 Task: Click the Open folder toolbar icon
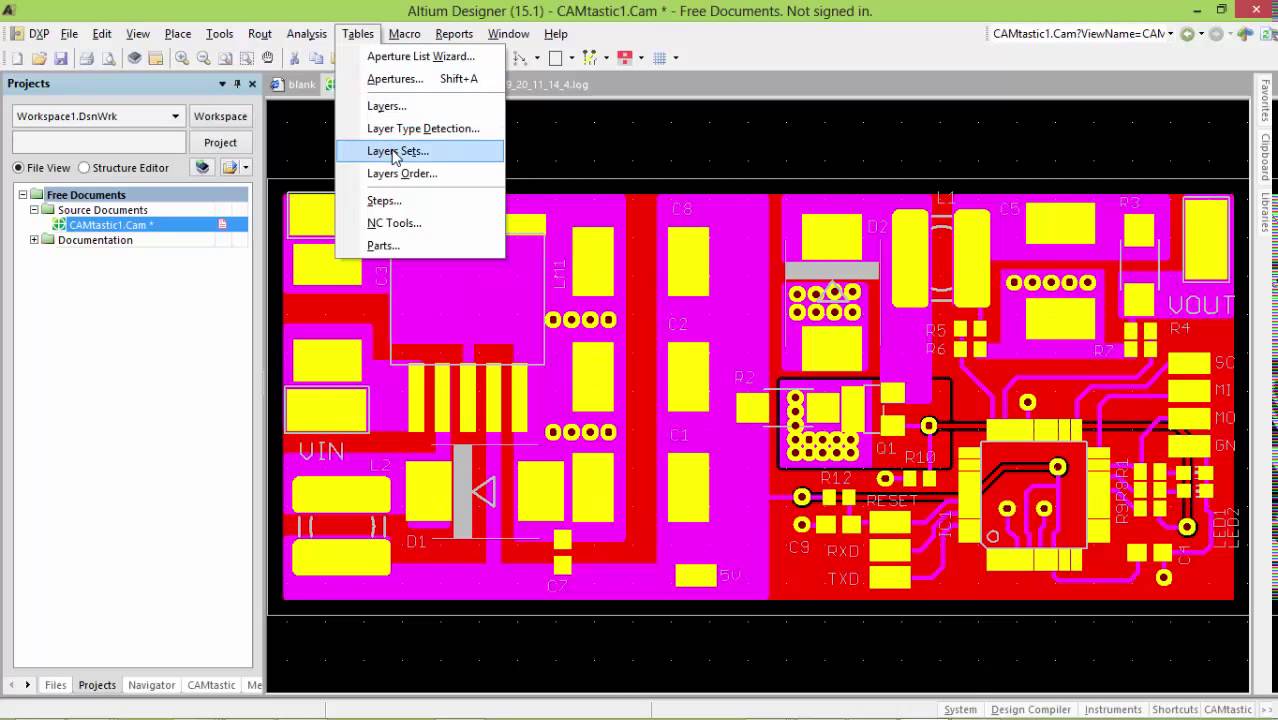[x=39, y=58]
